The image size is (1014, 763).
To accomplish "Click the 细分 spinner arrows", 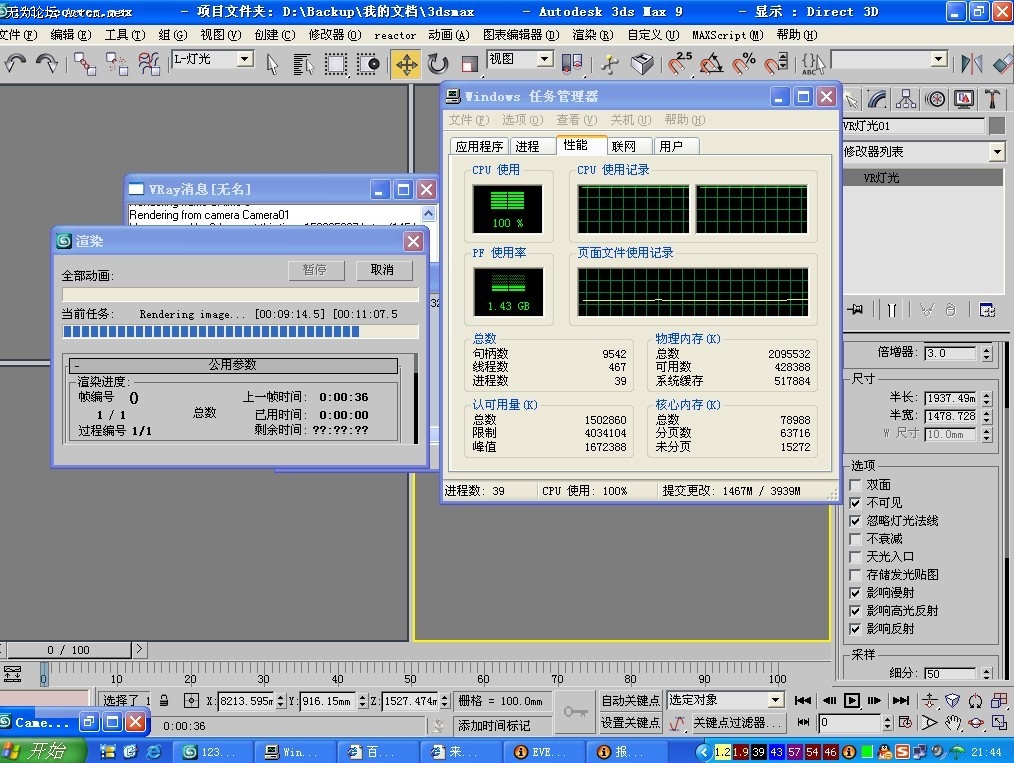I will coord(986,673).
